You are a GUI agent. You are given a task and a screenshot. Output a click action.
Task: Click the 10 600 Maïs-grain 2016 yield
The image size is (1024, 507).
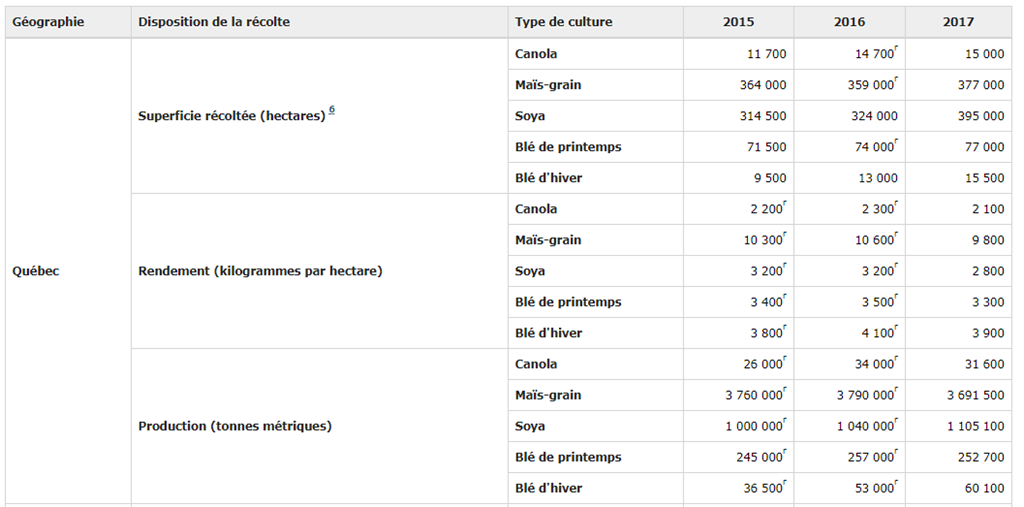click(868, 240)
